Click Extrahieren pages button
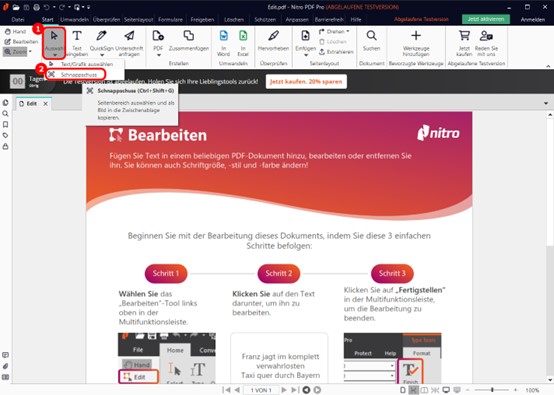The width and height of the screenshot is (554, 395). click(x=336, y=52)
